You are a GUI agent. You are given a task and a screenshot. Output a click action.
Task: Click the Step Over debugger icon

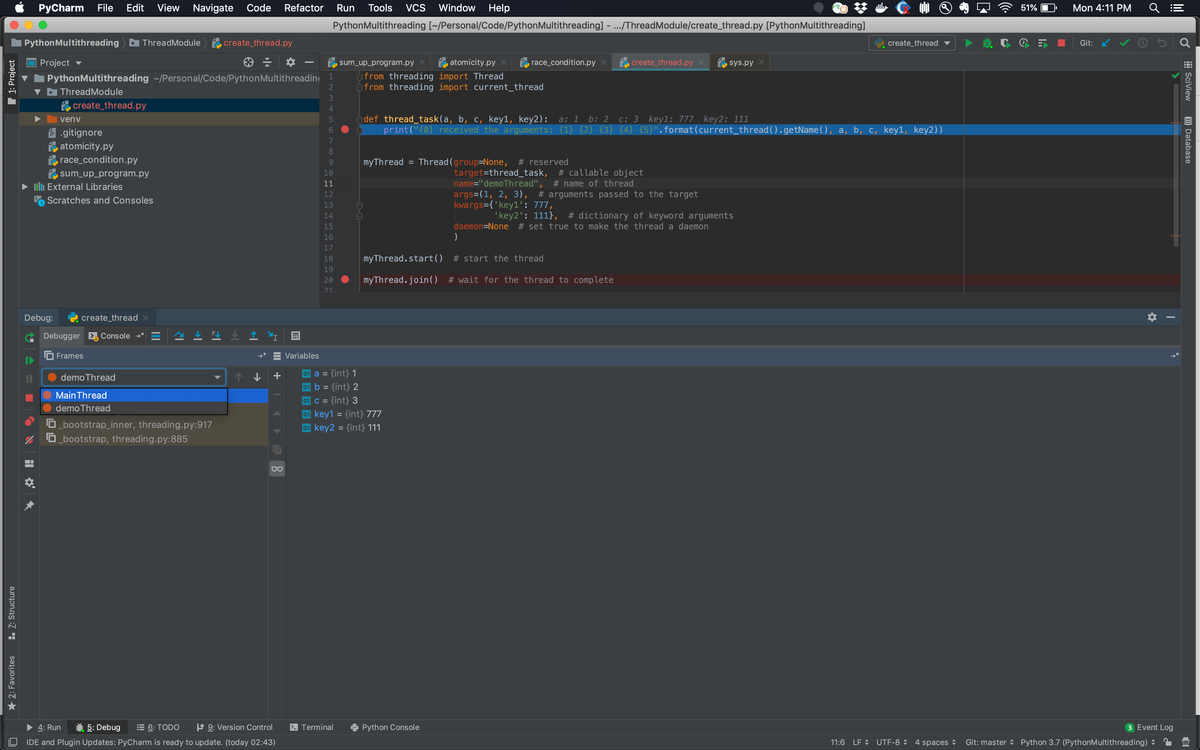pyautogui.click(x=179, y=336)
